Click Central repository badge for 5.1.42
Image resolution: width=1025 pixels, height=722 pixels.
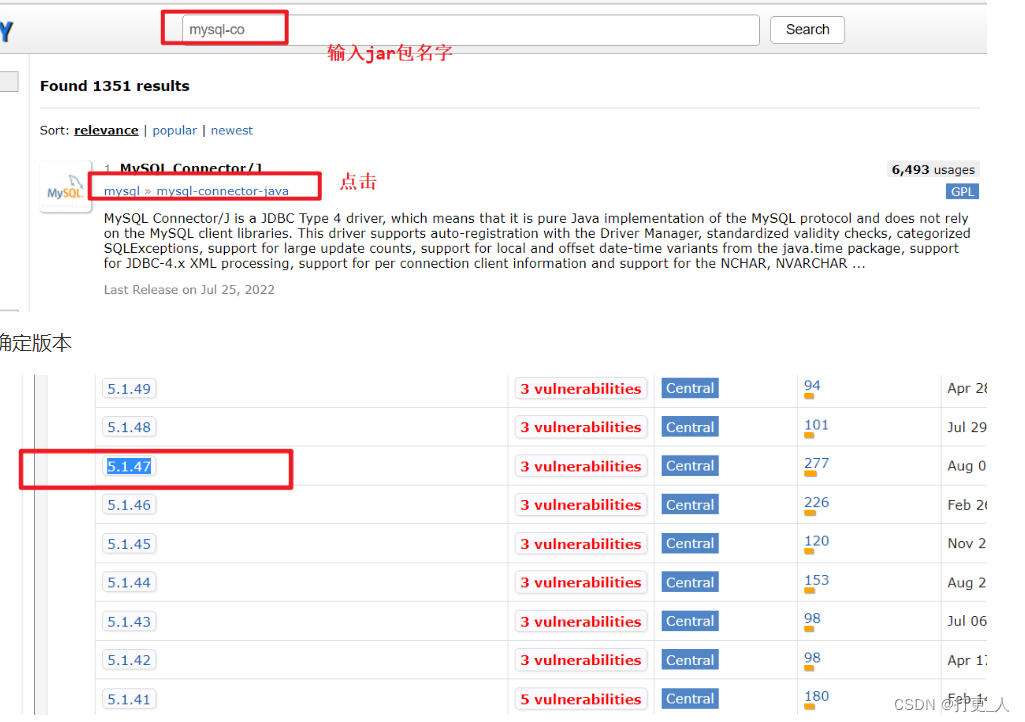(x=690, y=660)
